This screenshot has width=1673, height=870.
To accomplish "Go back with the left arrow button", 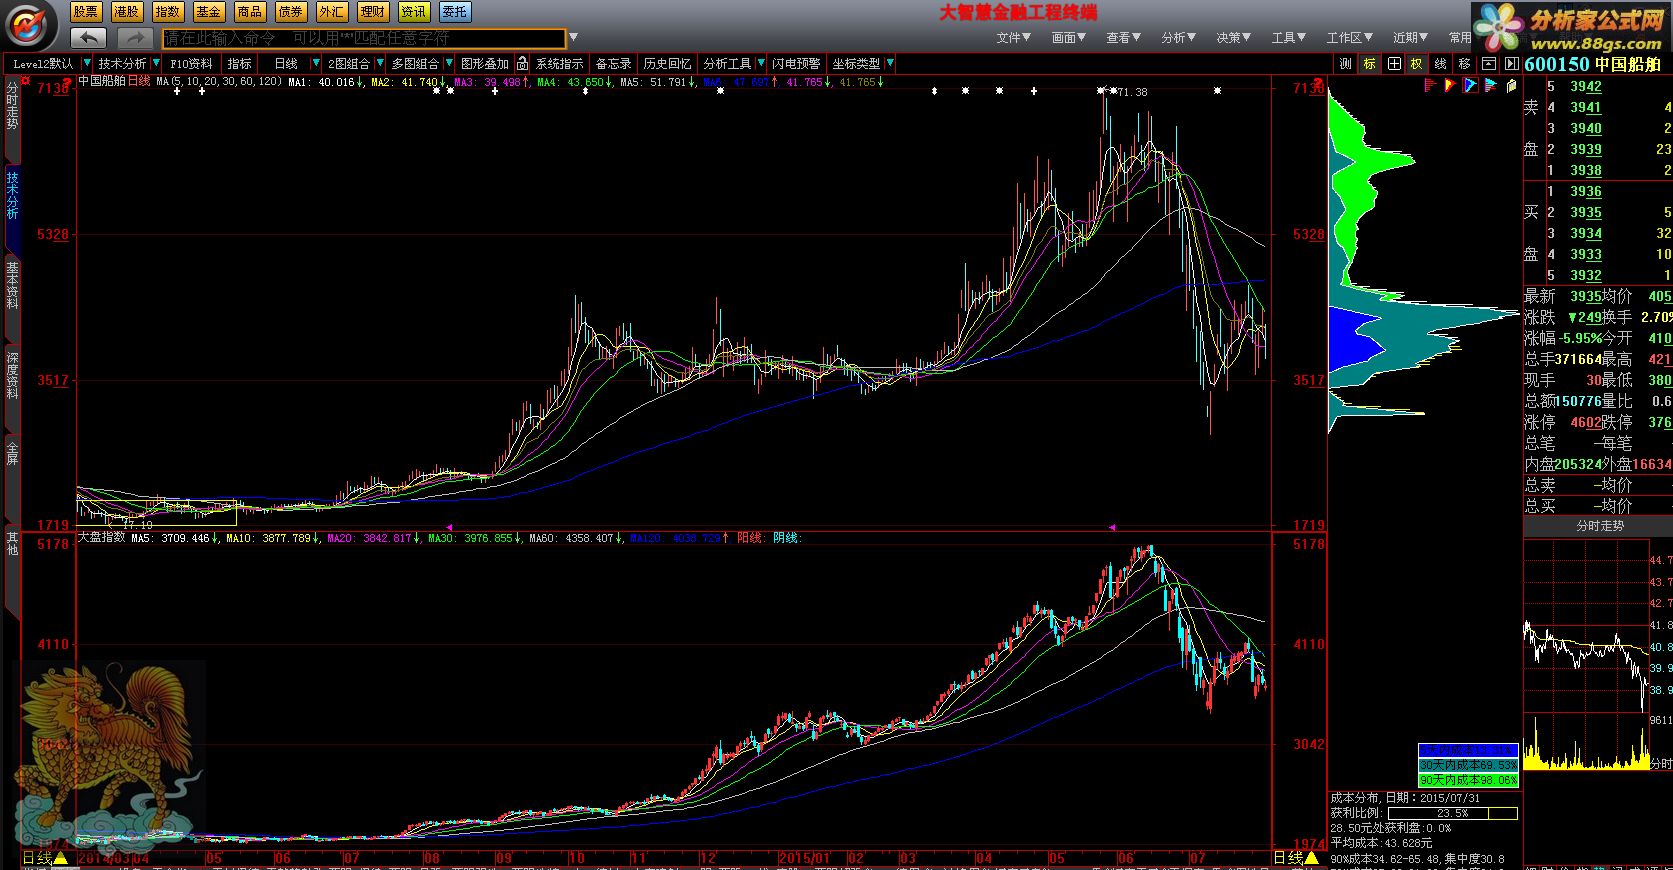I will coord(88,38).
